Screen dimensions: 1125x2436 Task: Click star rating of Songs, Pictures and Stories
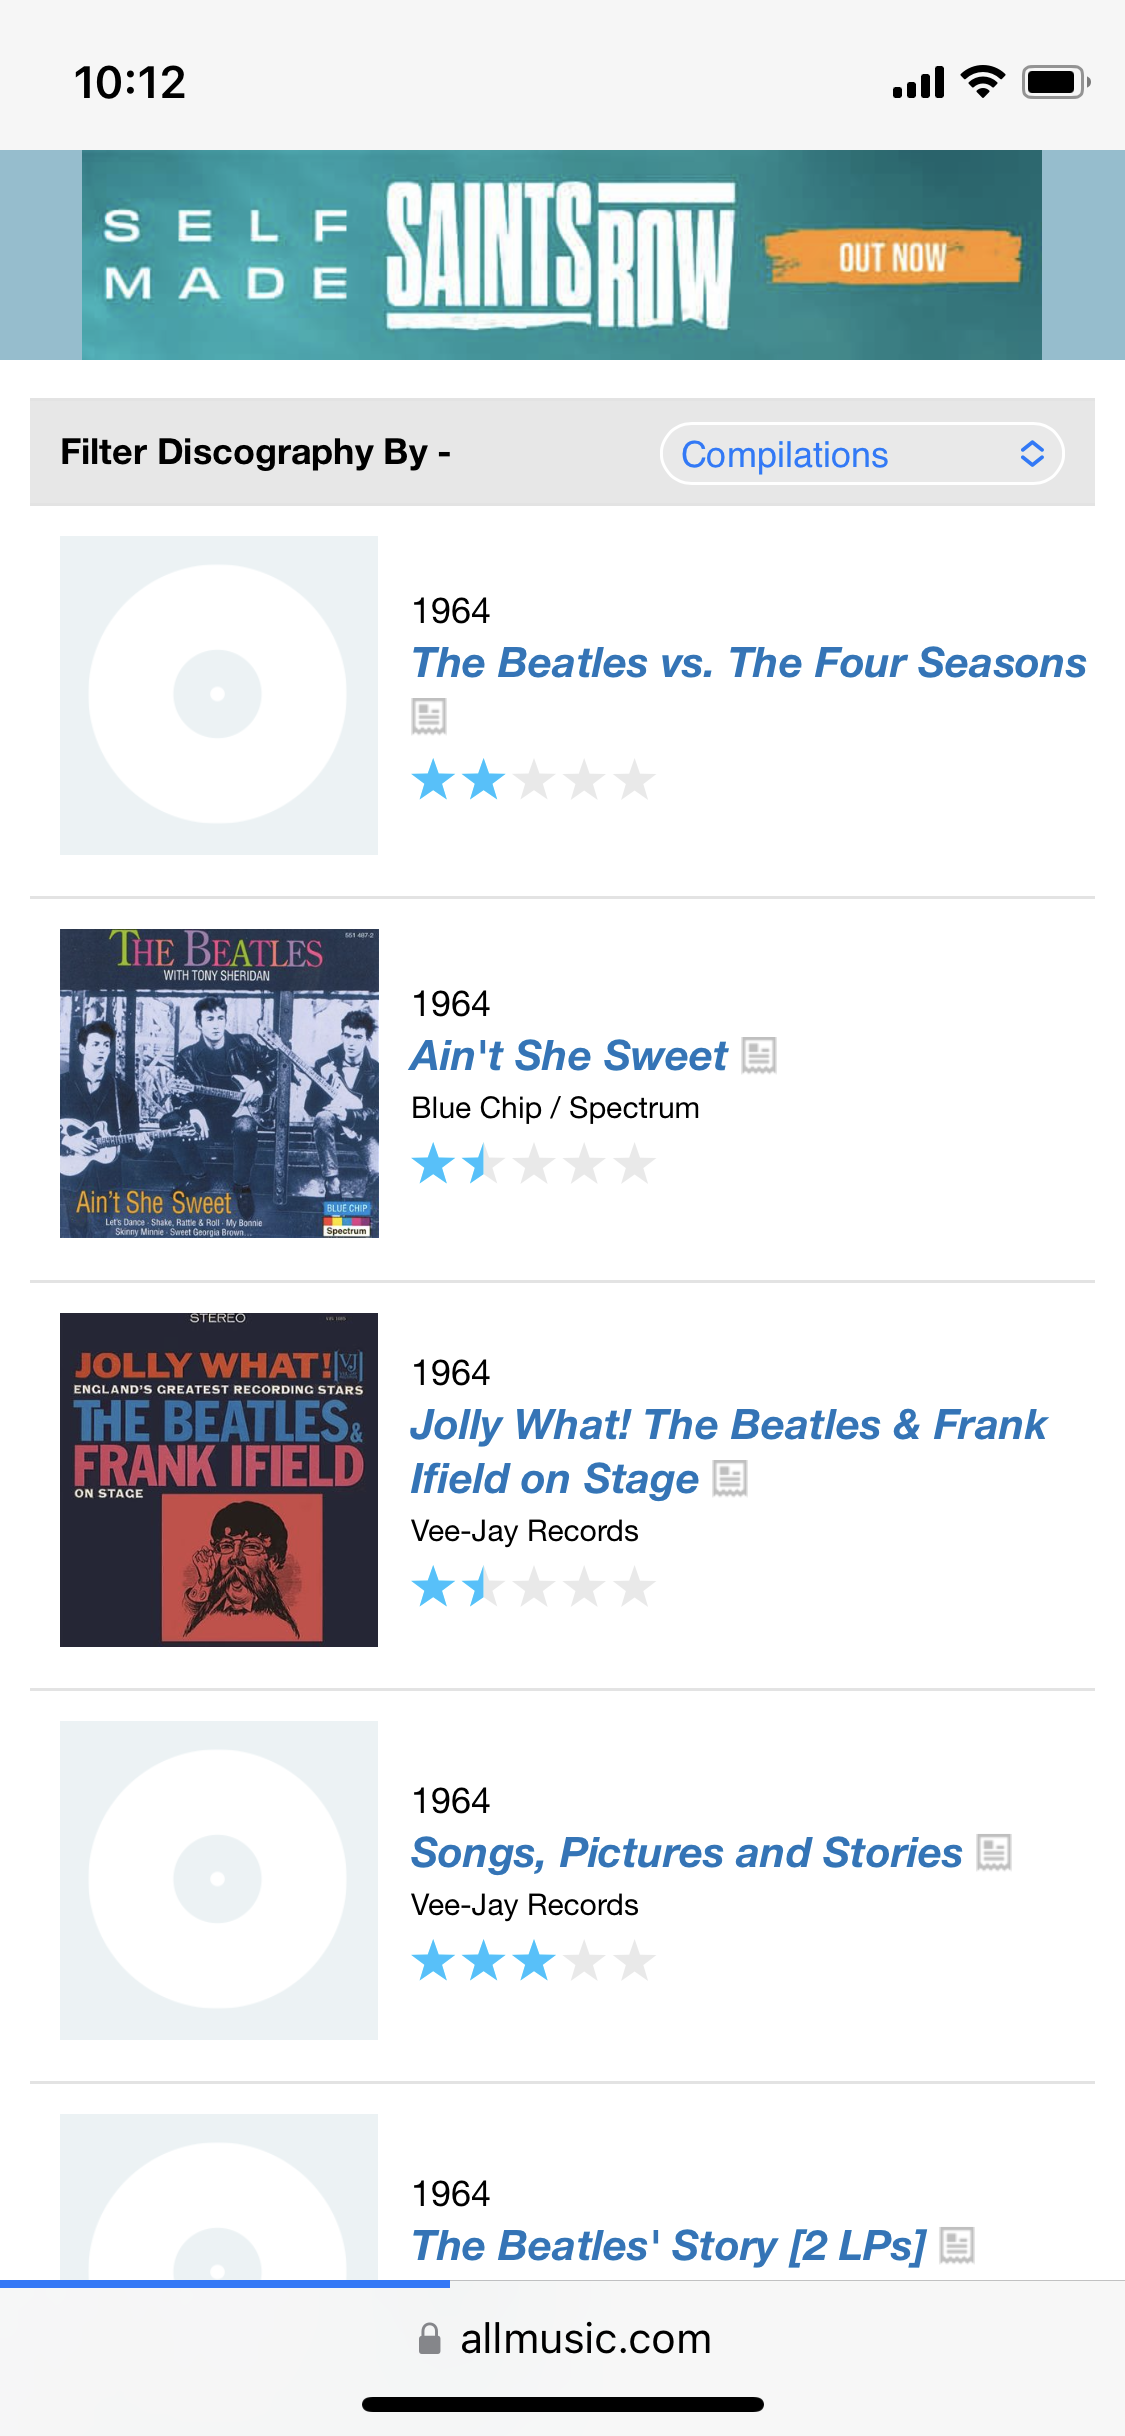pos(533,1961)
